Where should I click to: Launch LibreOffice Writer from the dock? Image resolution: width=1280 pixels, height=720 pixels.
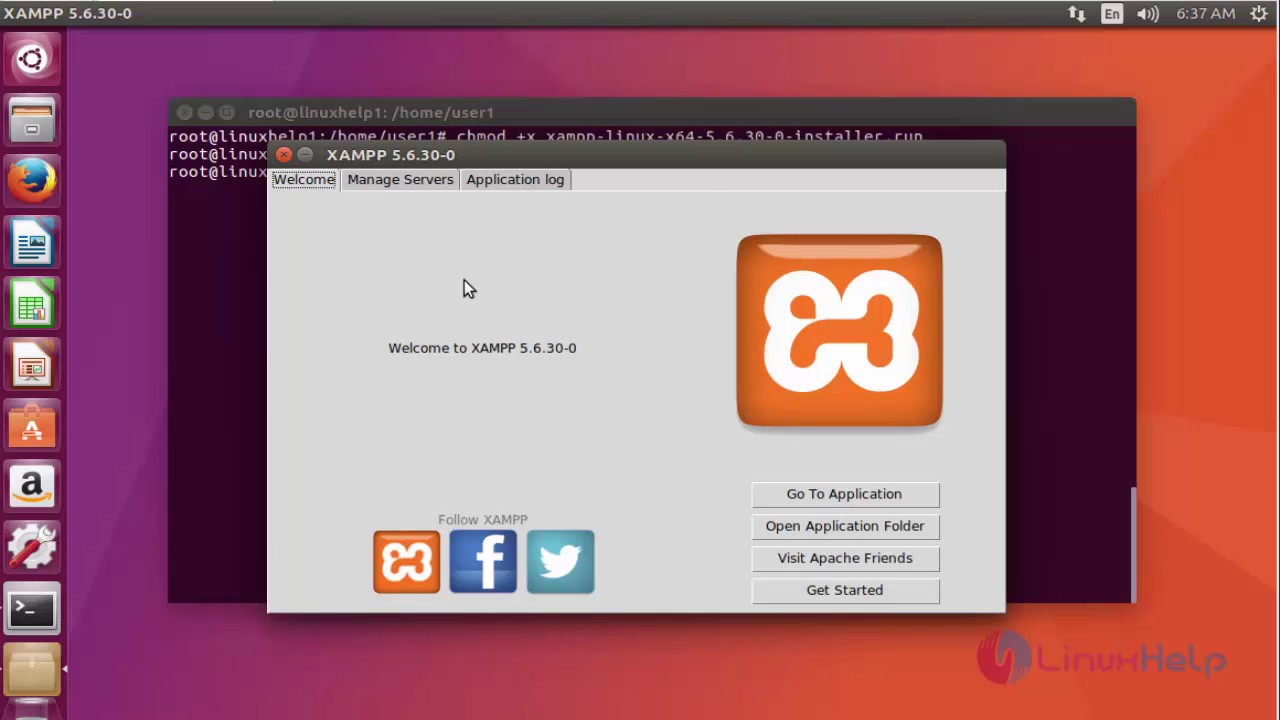32,243
